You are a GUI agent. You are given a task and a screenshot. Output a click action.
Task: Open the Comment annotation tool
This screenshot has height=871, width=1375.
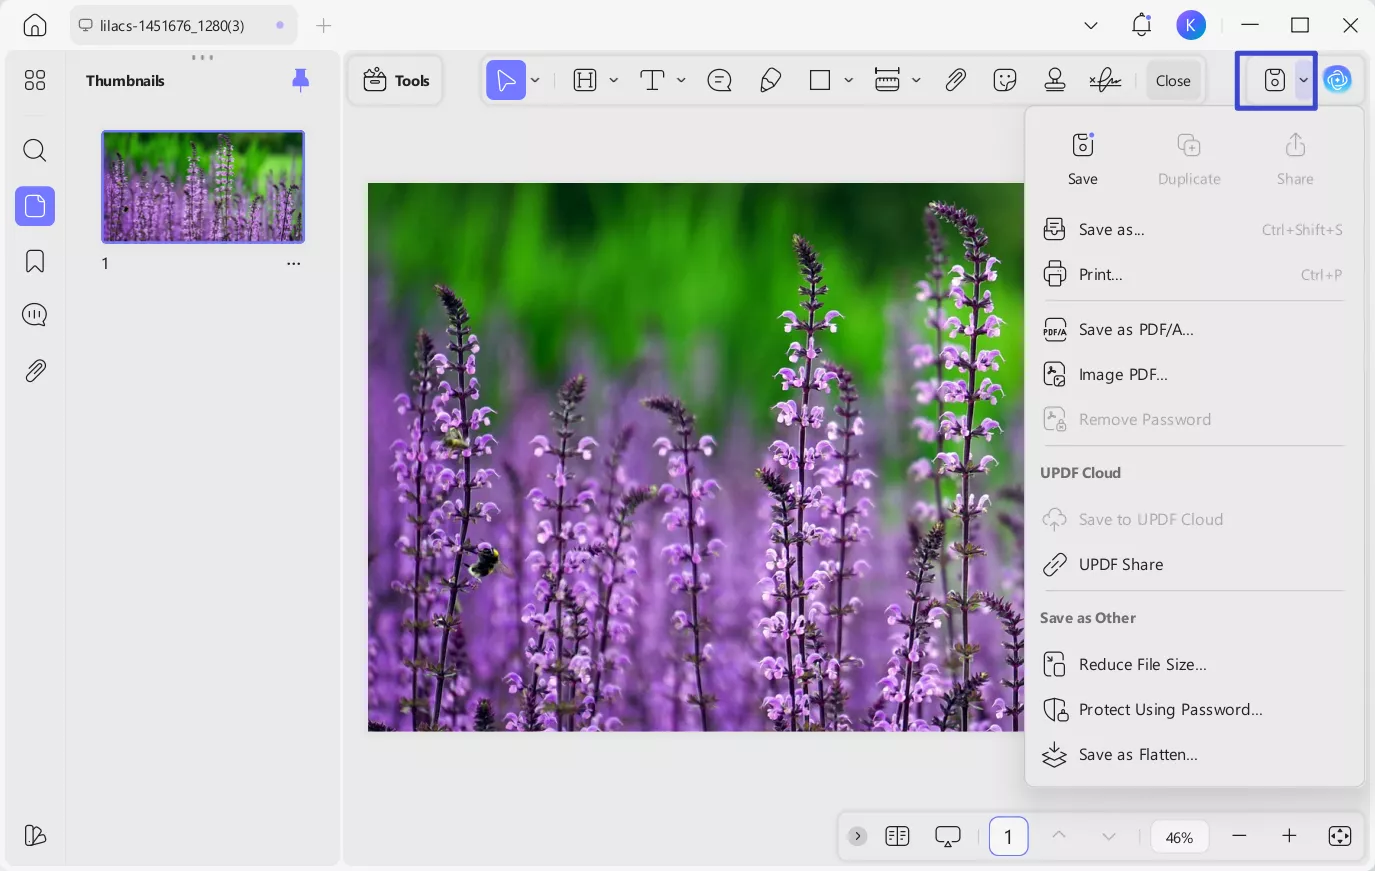coord(720,80)
